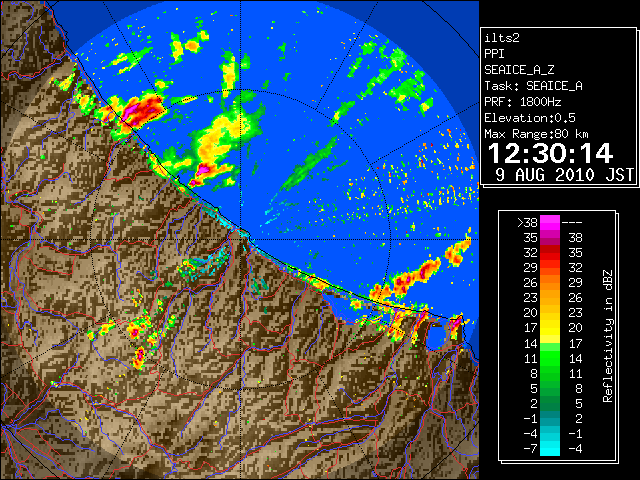Click the radar name ilts2
Screen dimensions: 640x480
click(502, 38)
